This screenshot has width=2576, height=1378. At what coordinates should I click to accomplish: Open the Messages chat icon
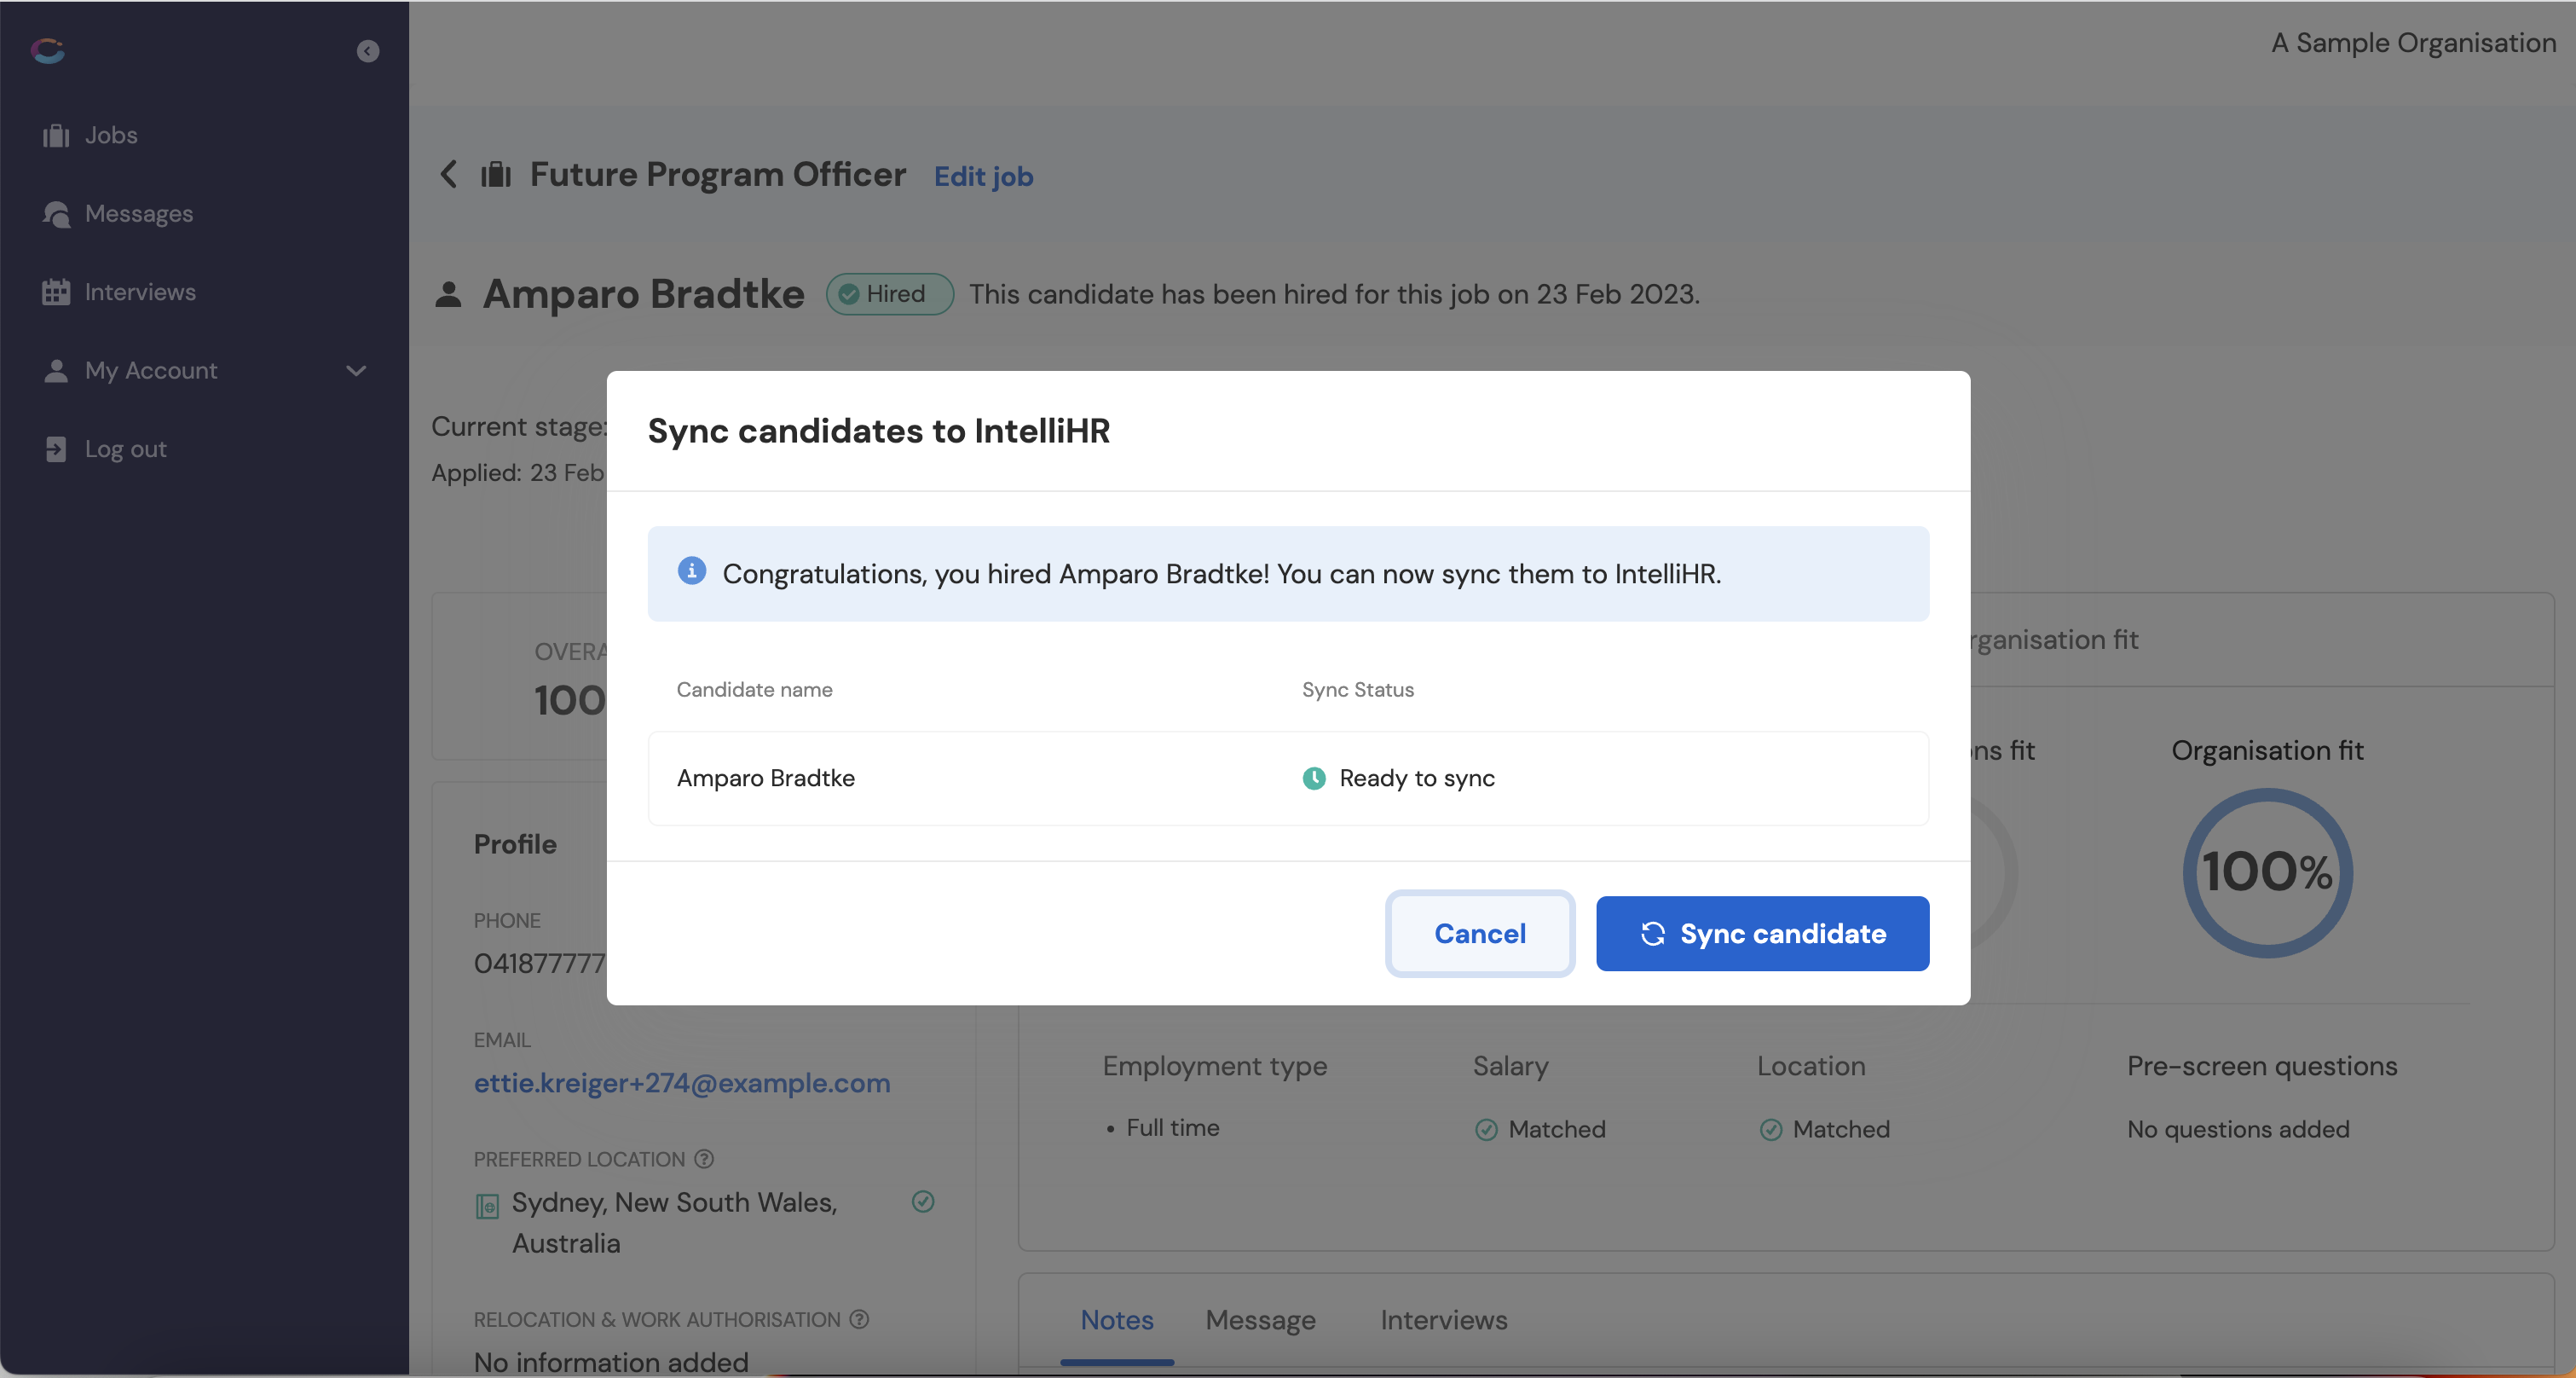tap(56, 214)
